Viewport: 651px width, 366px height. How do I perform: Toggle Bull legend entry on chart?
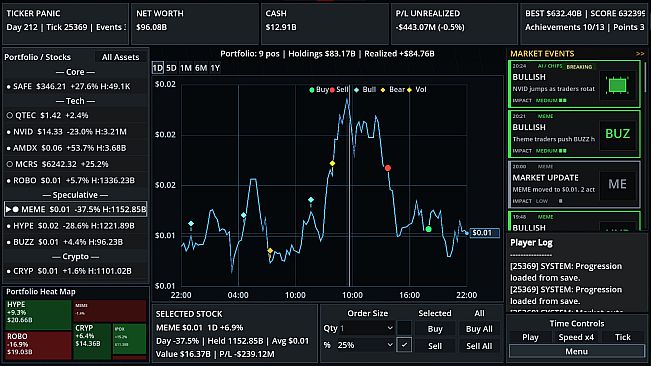coord(365,90)
